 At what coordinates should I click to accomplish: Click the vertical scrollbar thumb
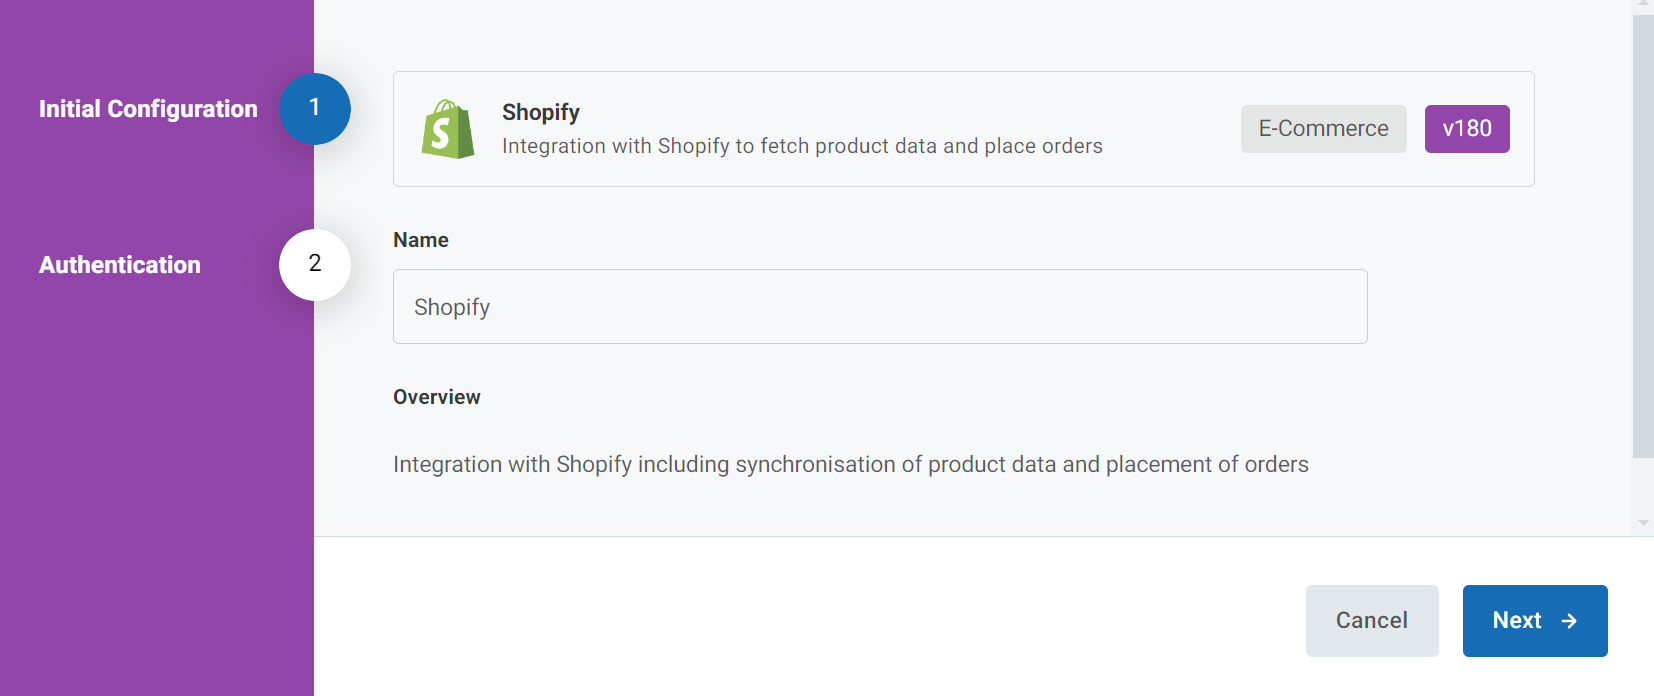(1643, 235)
